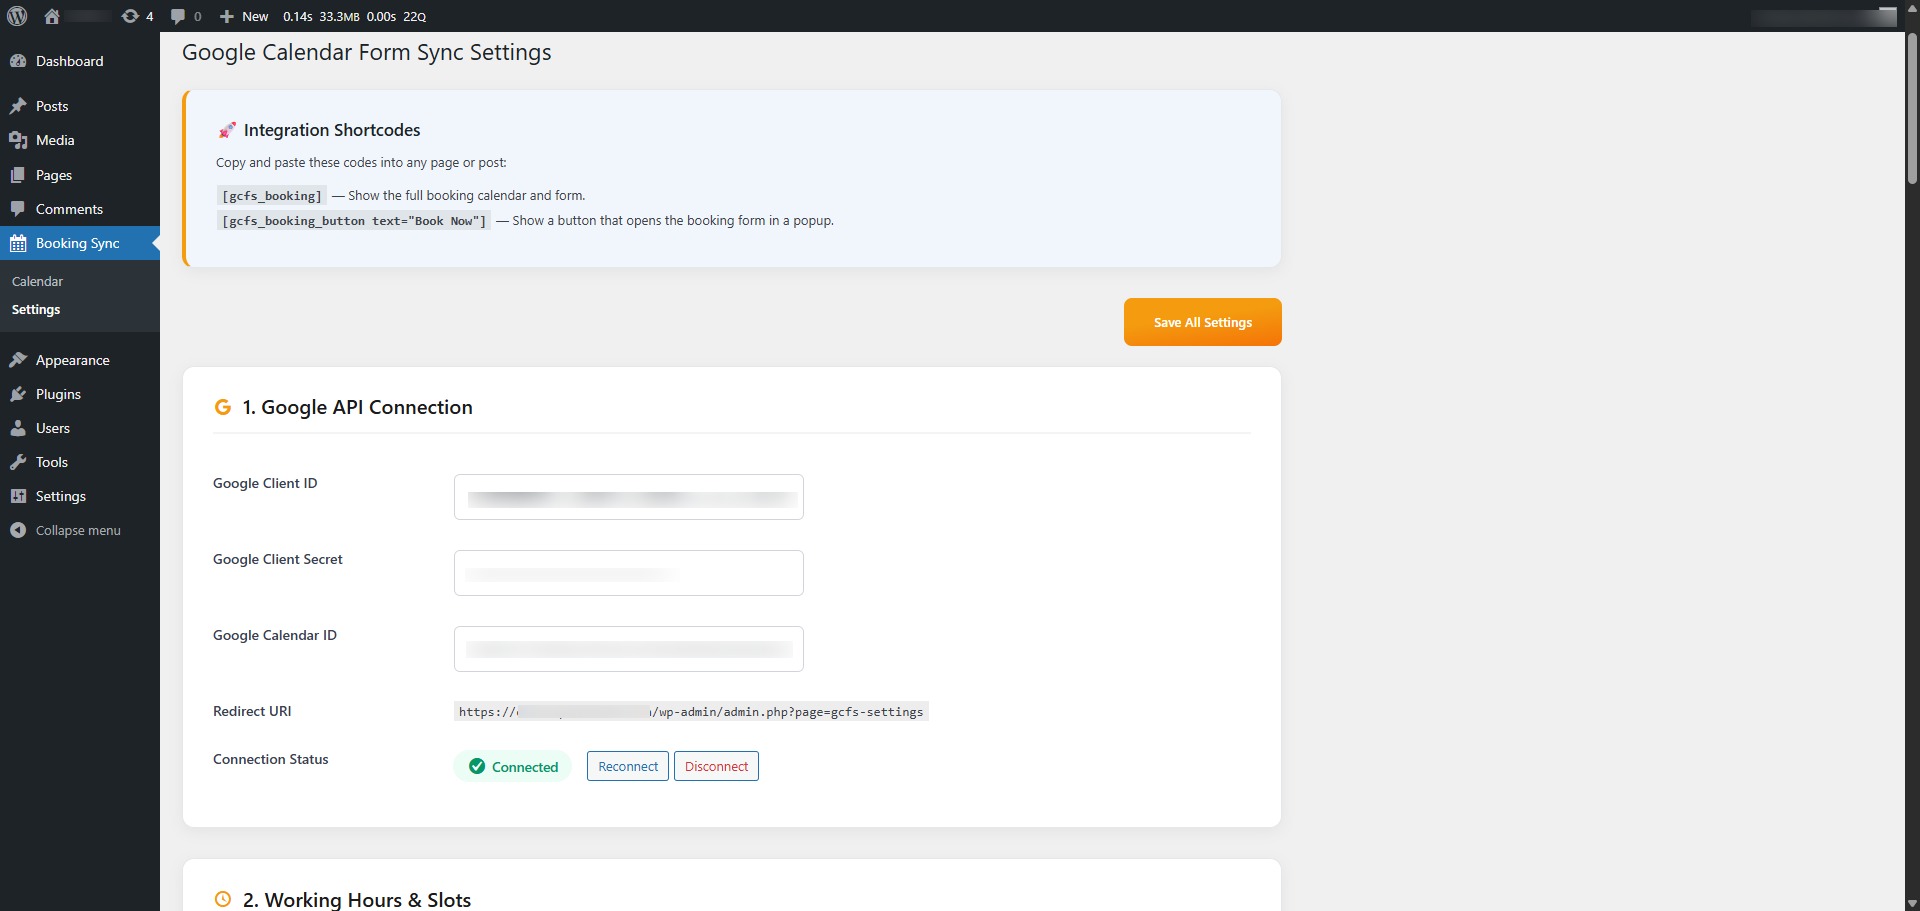Click clock icon beside Working Hours & Slots
The height and width of the screenshot is (911, 1920).
pyautogui.click(x=223, y=899)
